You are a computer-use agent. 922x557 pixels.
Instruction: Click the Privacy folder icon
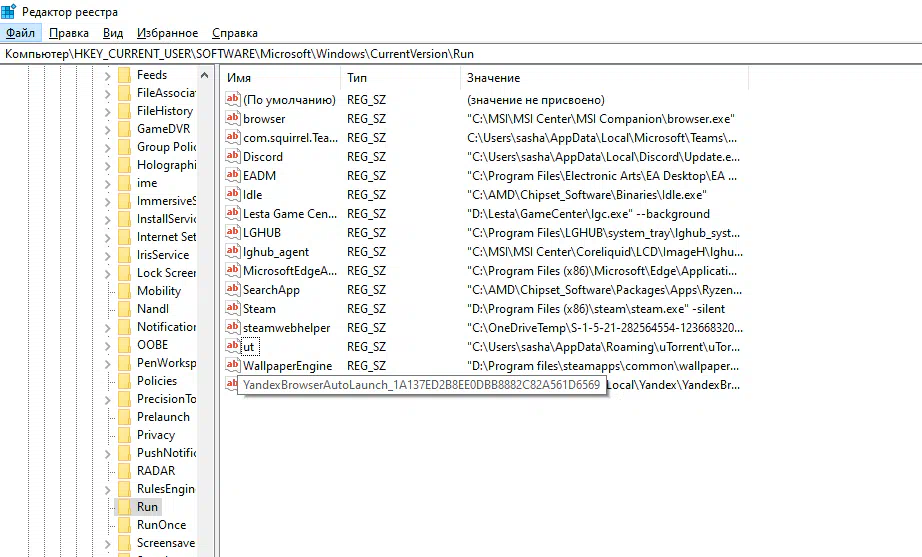[124, 435]
